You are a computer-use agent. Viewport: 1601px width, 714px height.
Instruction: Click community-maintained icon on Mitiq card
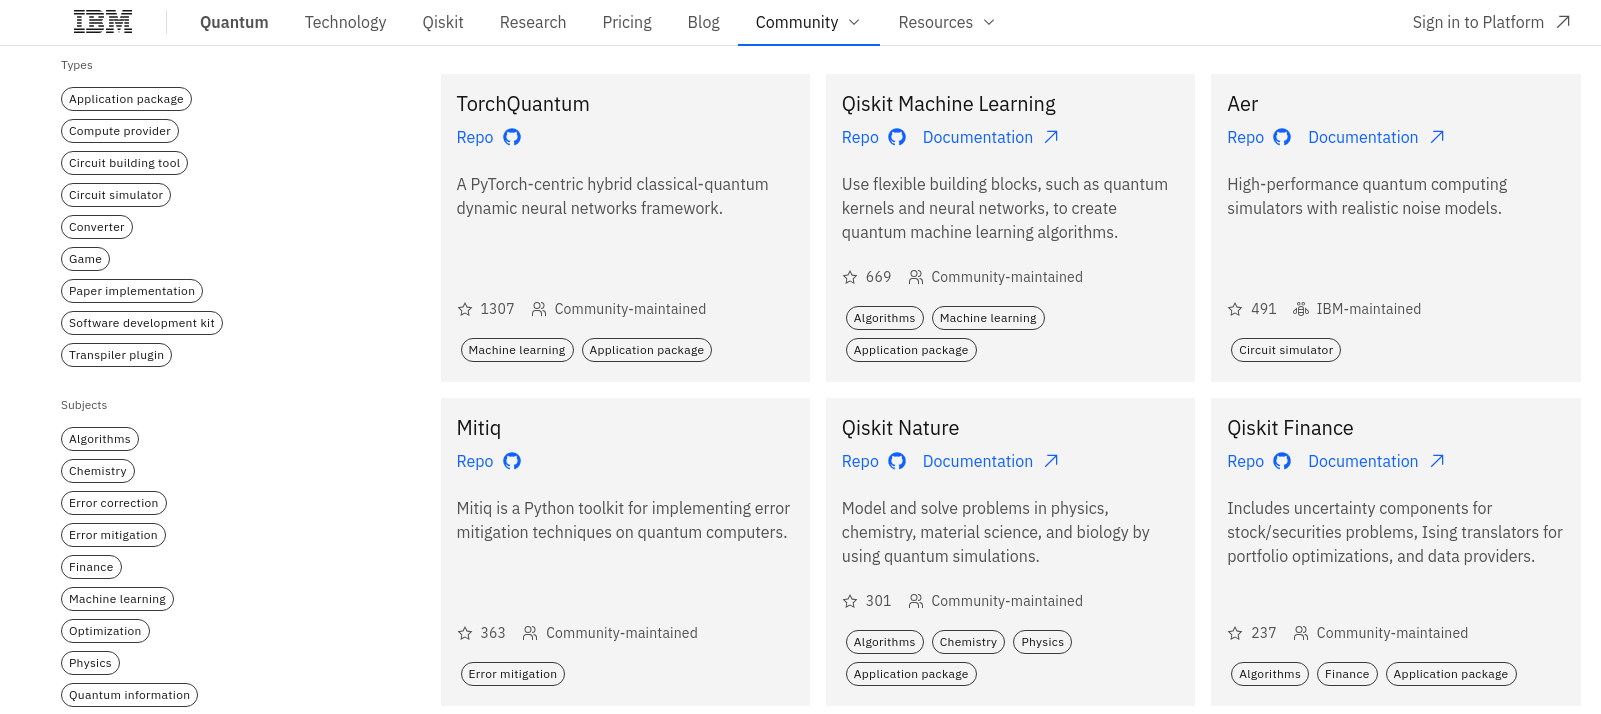click(x=530, y=634)
